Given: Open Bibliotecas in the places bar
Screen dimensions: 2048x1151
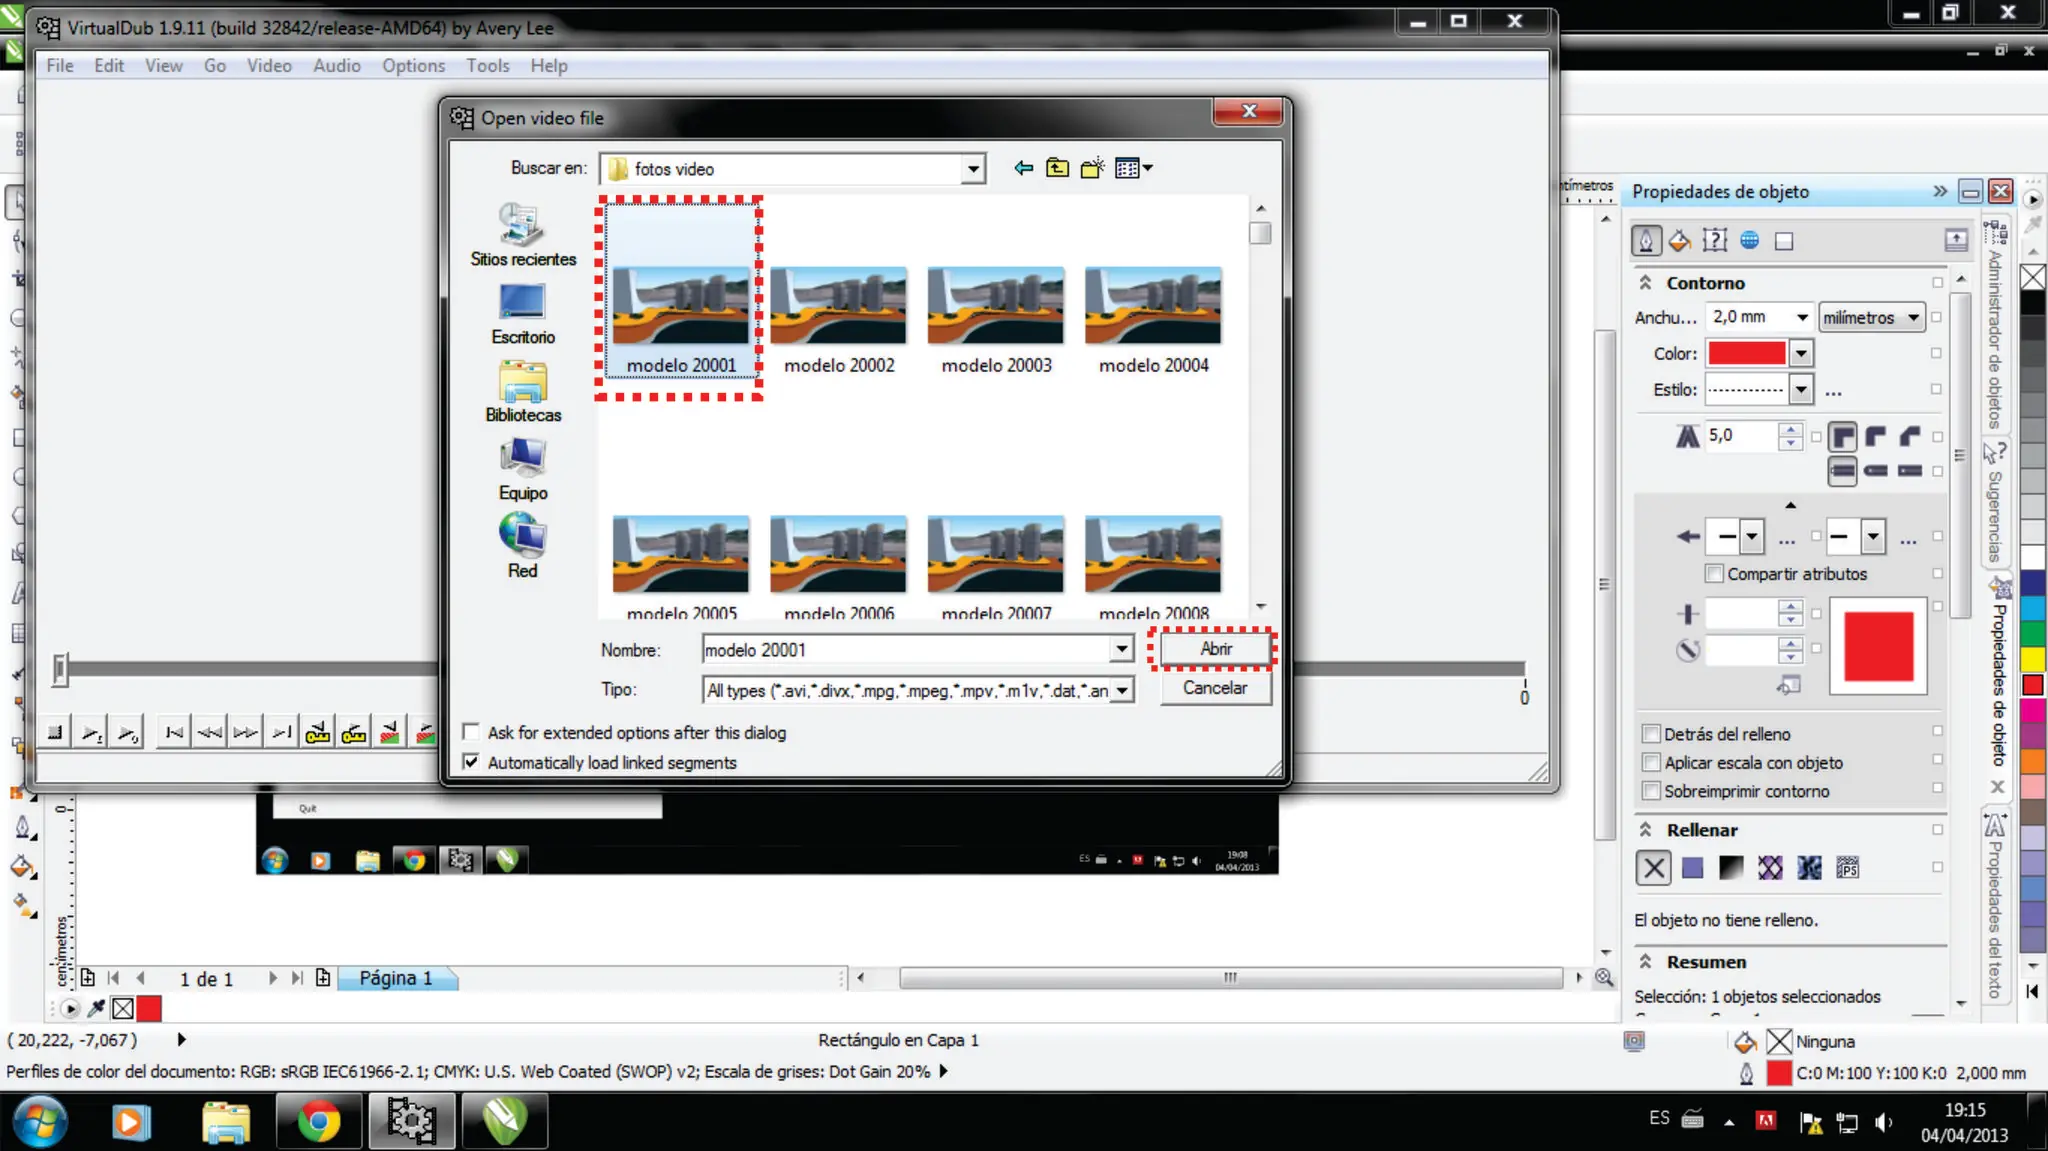Looking at the screenshot, I should coord(523,392).
